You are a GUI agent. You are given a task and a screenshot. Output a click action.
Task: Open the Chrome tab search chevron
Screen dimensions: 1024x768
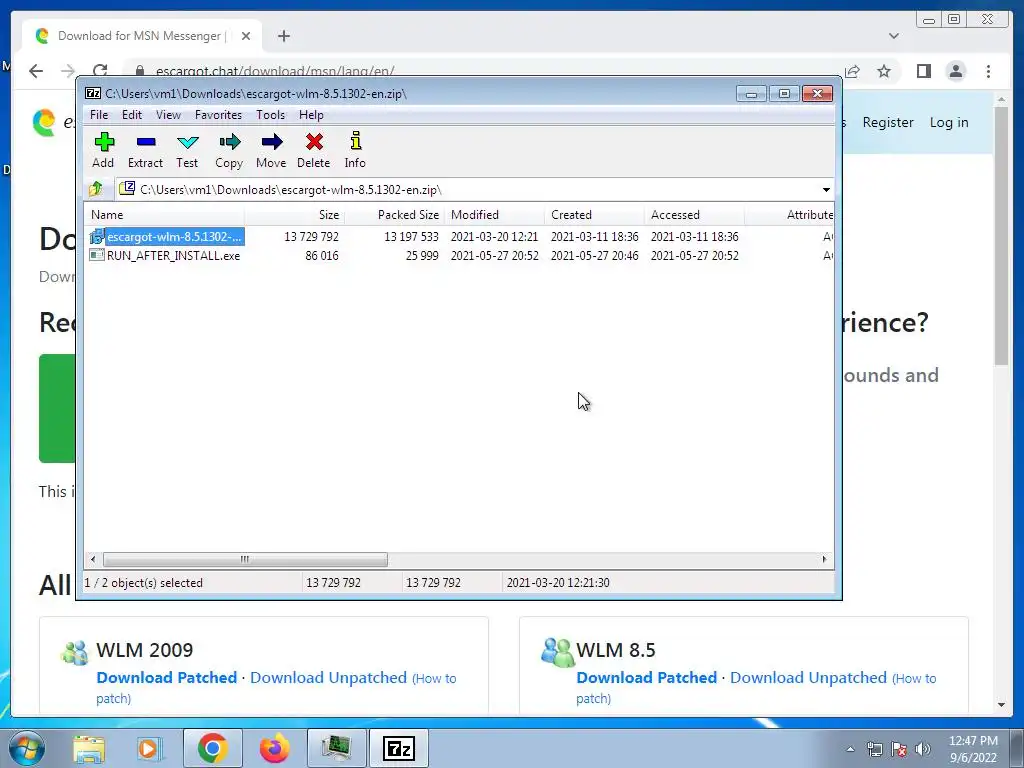coord(894,36)
